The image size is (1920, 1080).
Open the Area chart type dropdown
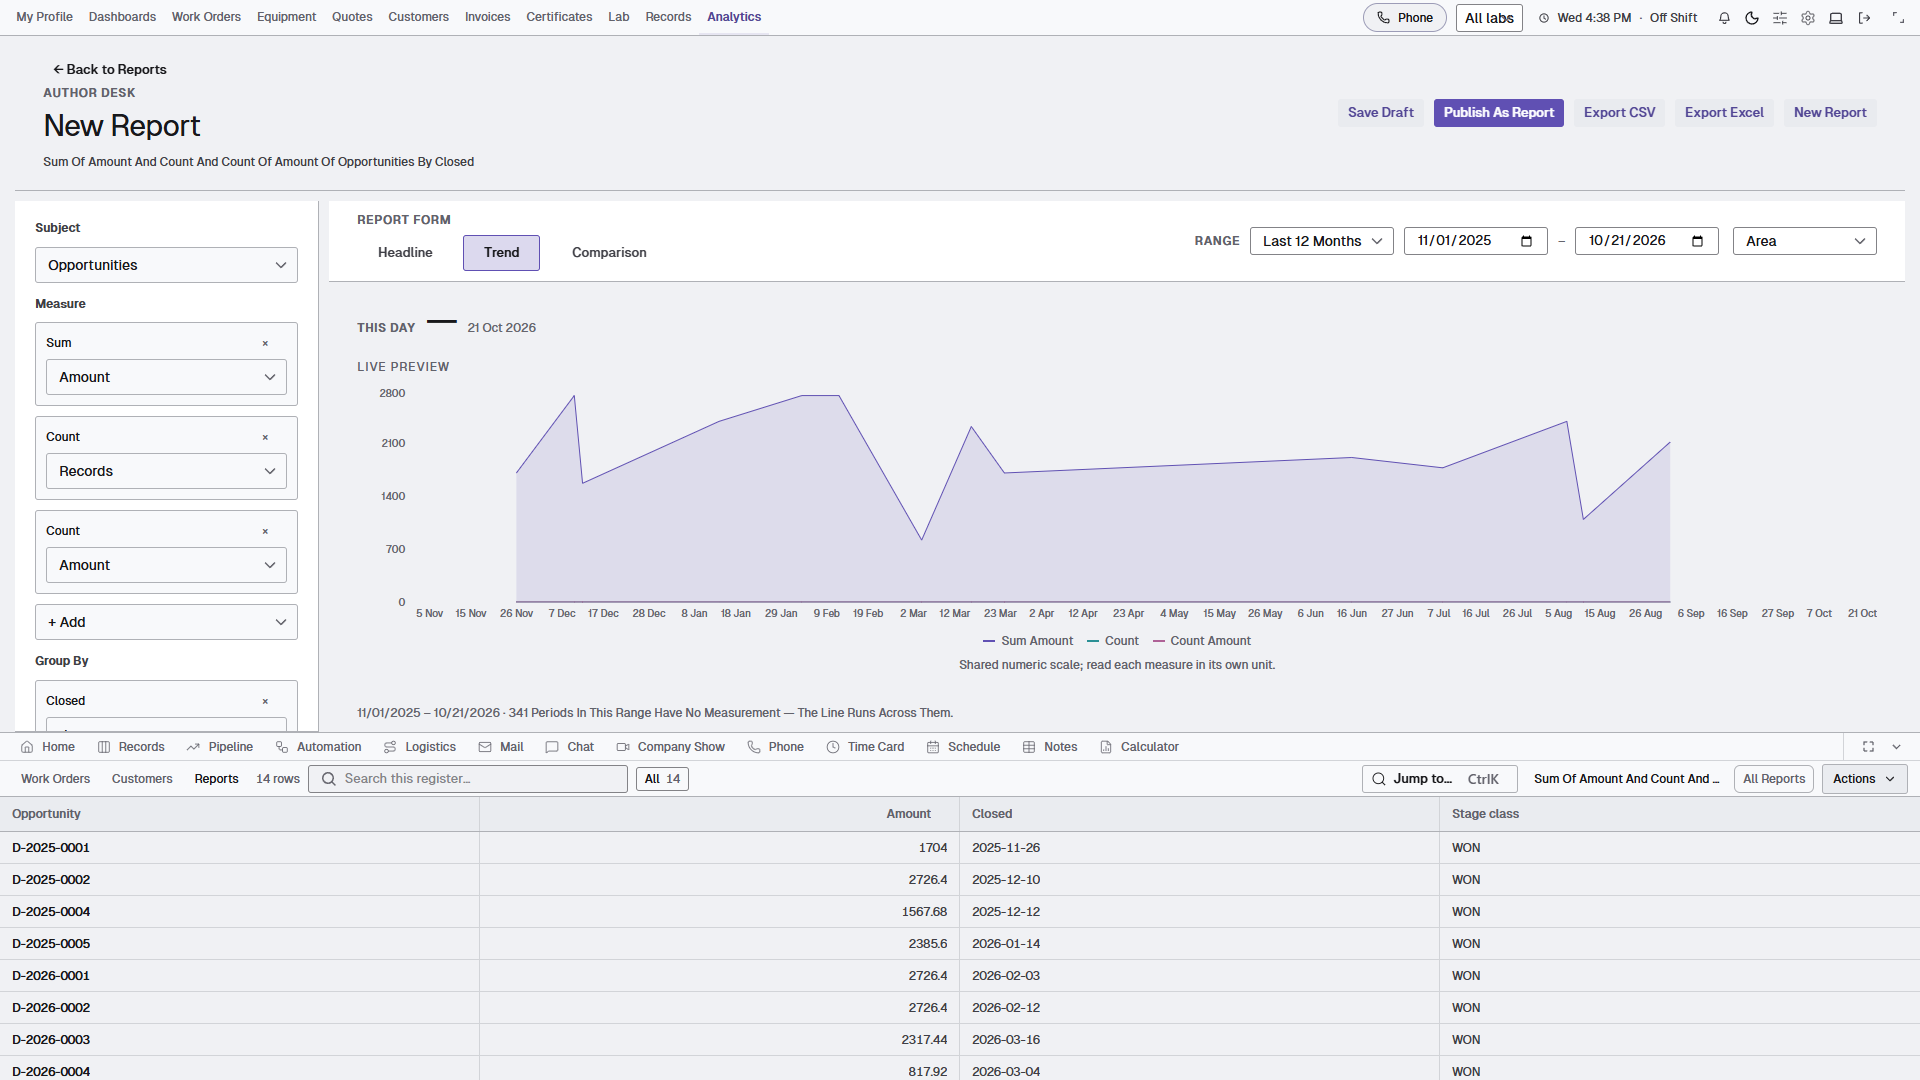(1804, 241)
